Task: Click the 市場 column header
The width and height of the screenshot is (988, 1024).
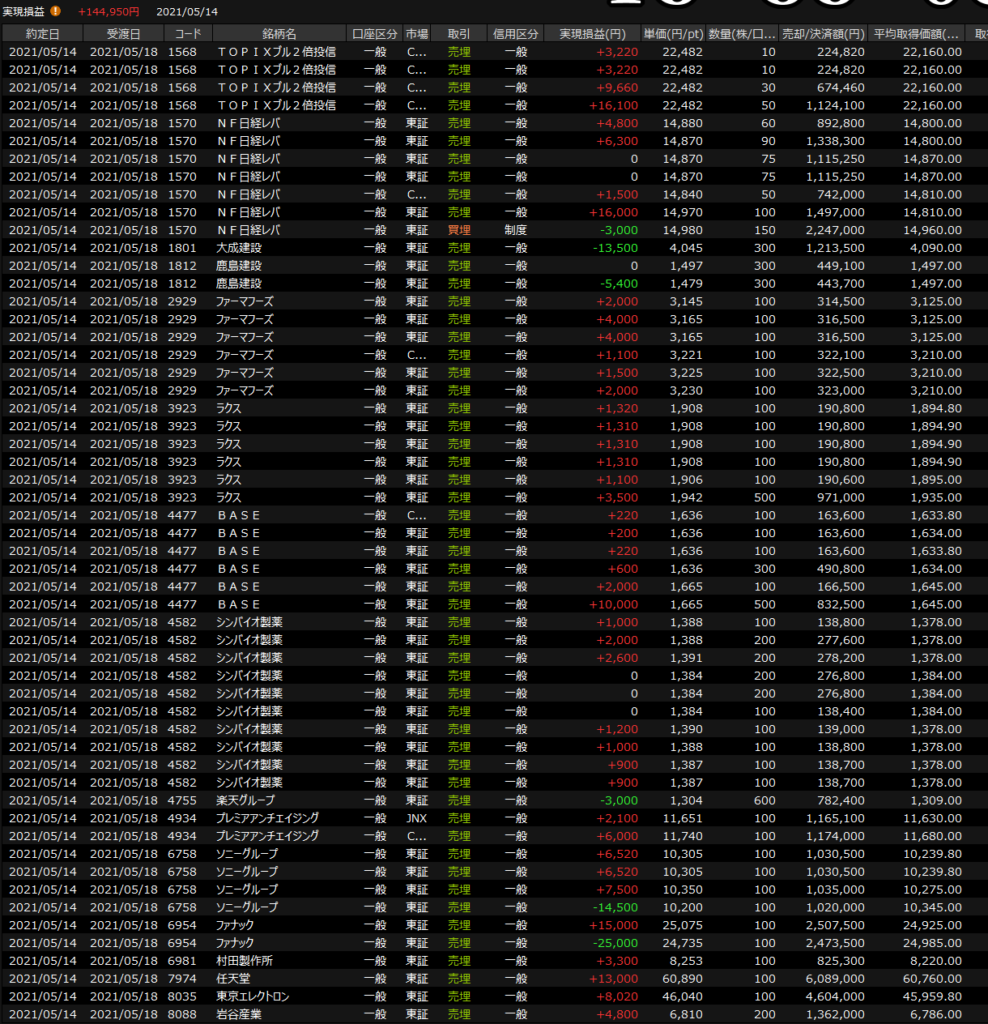Action: [x=417, y=34]
